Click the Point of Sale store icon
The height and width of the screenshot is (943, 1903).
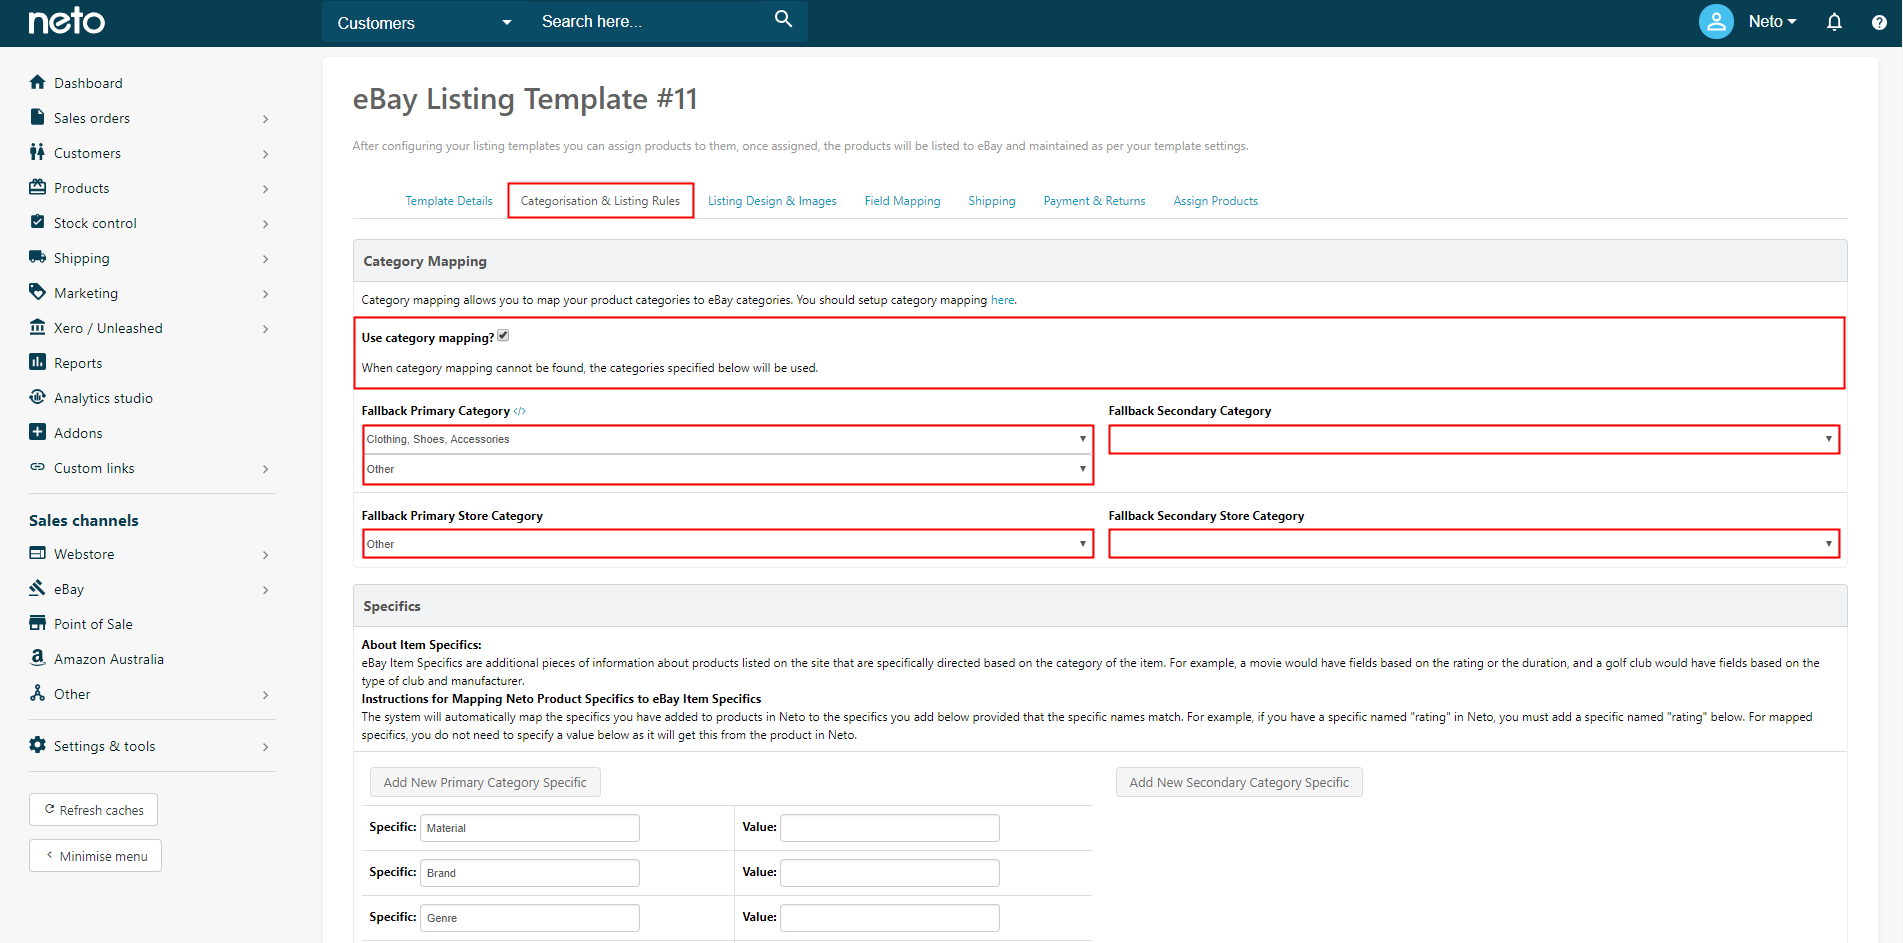[x=38, y=623]
